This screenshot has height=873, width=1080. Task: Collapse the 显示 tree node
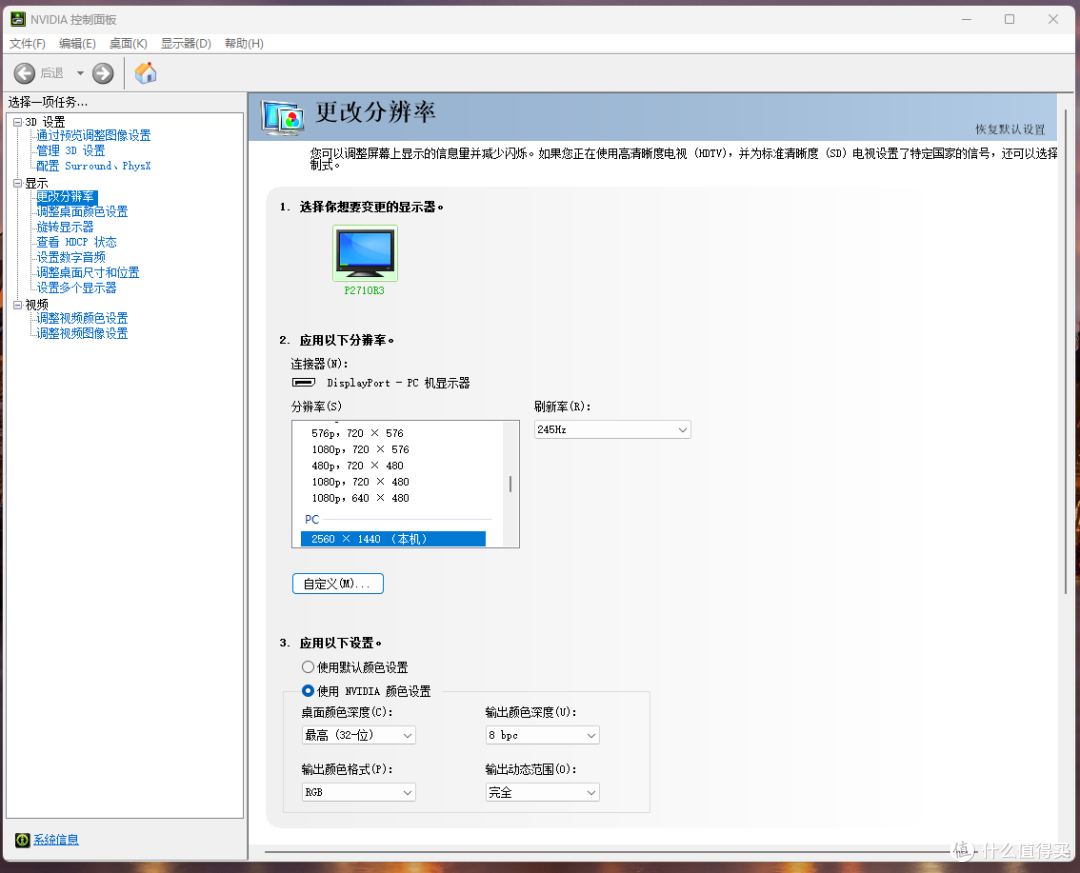click(x=17, y=183)
